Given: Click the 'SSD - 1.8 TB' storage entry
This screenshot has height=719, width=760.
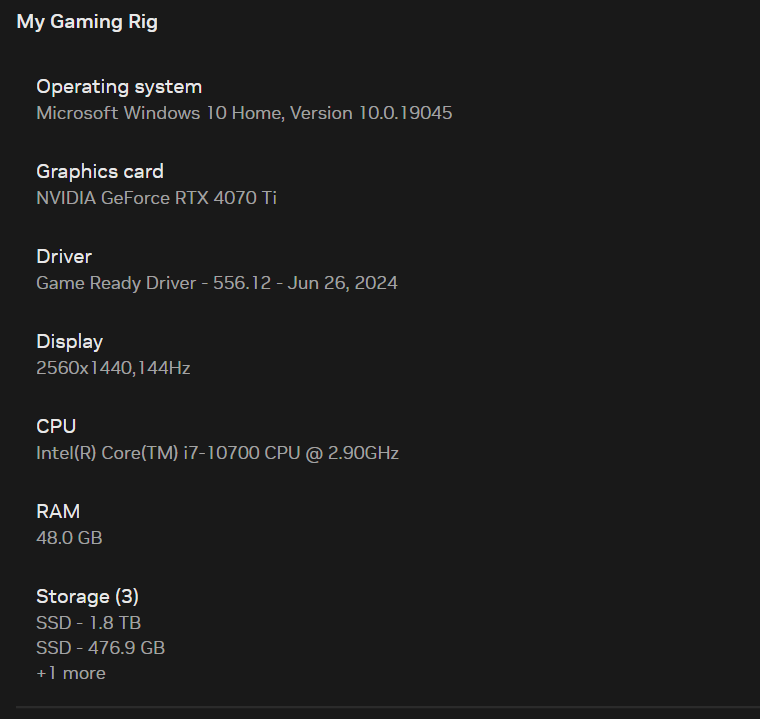Looking at the screenshot, I should tap(88, 623).
